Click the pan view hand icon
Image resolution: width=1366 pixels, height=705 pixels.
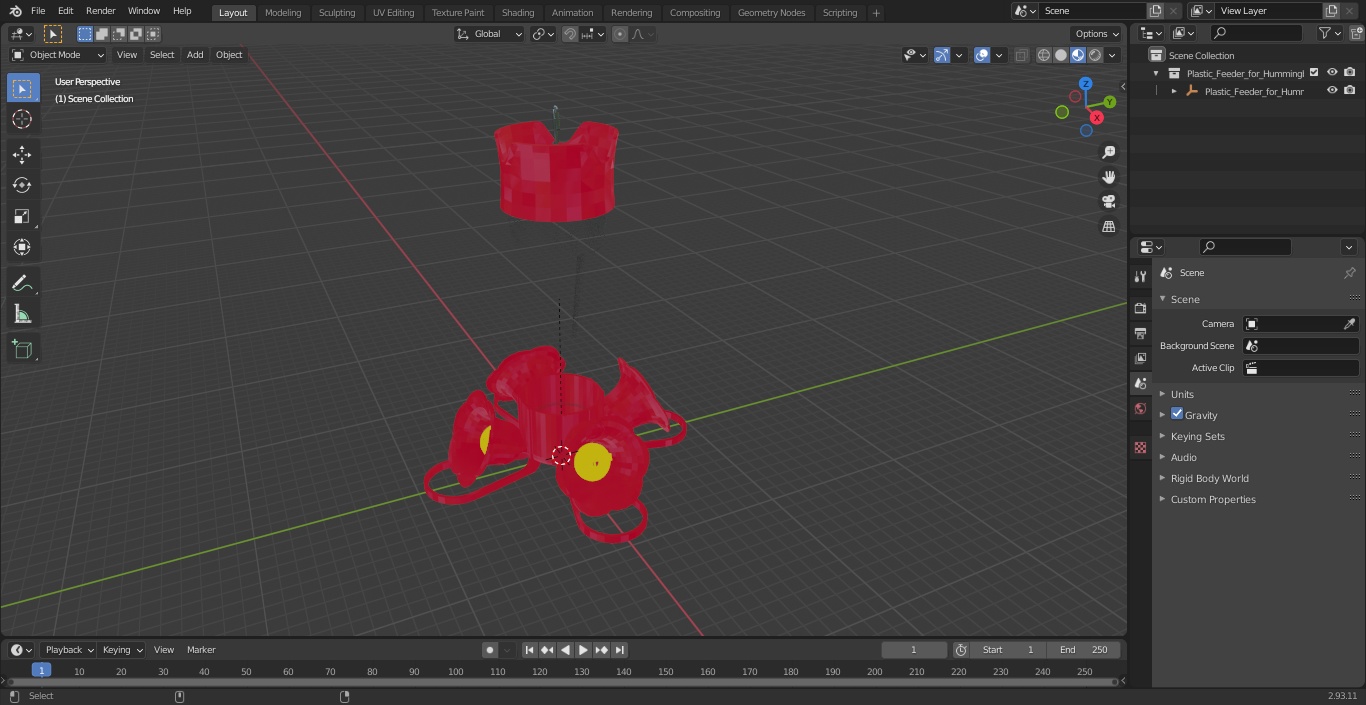[x=1109, y=177]
